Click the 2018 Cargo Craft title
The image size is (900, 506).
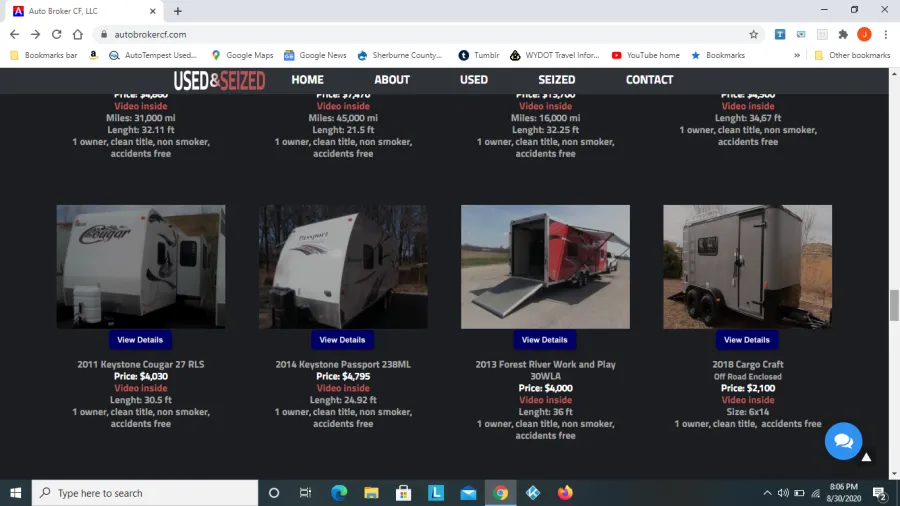coord(747,364)
